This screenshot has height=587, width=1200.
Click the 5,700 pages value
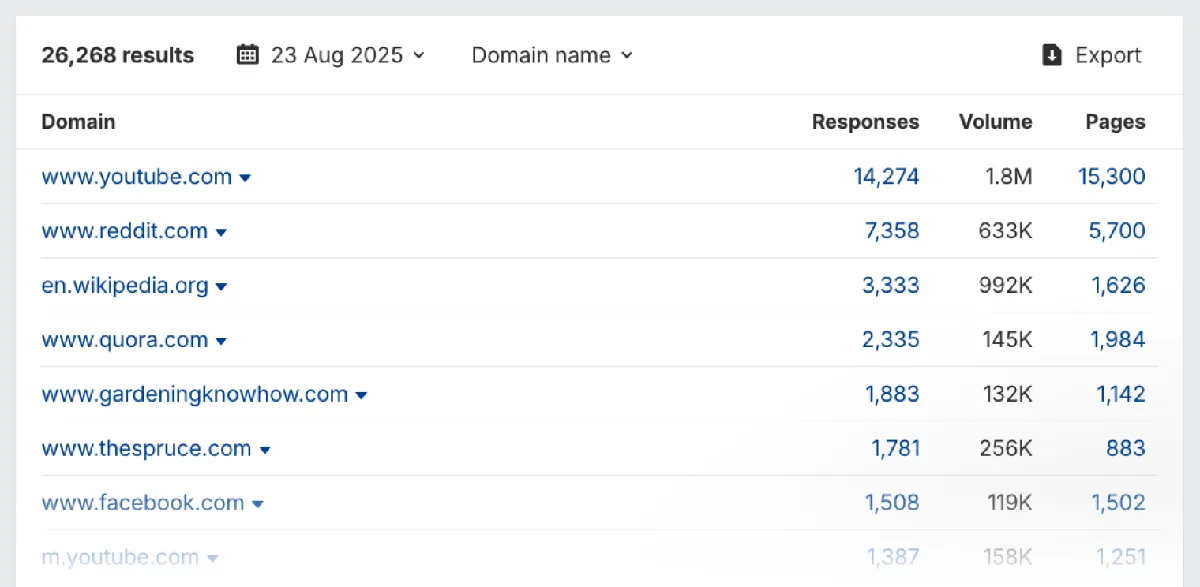point(1117,231)
